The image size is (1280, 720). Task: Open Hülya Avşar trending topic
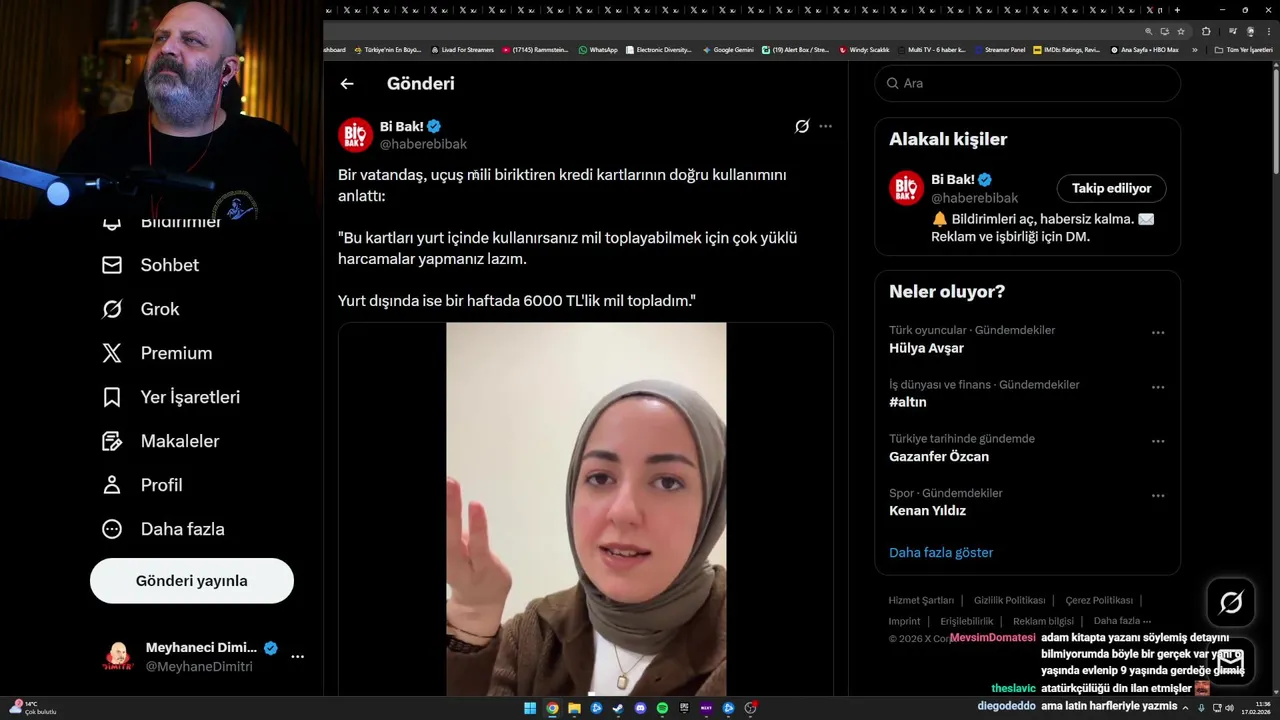click(926, 348)
